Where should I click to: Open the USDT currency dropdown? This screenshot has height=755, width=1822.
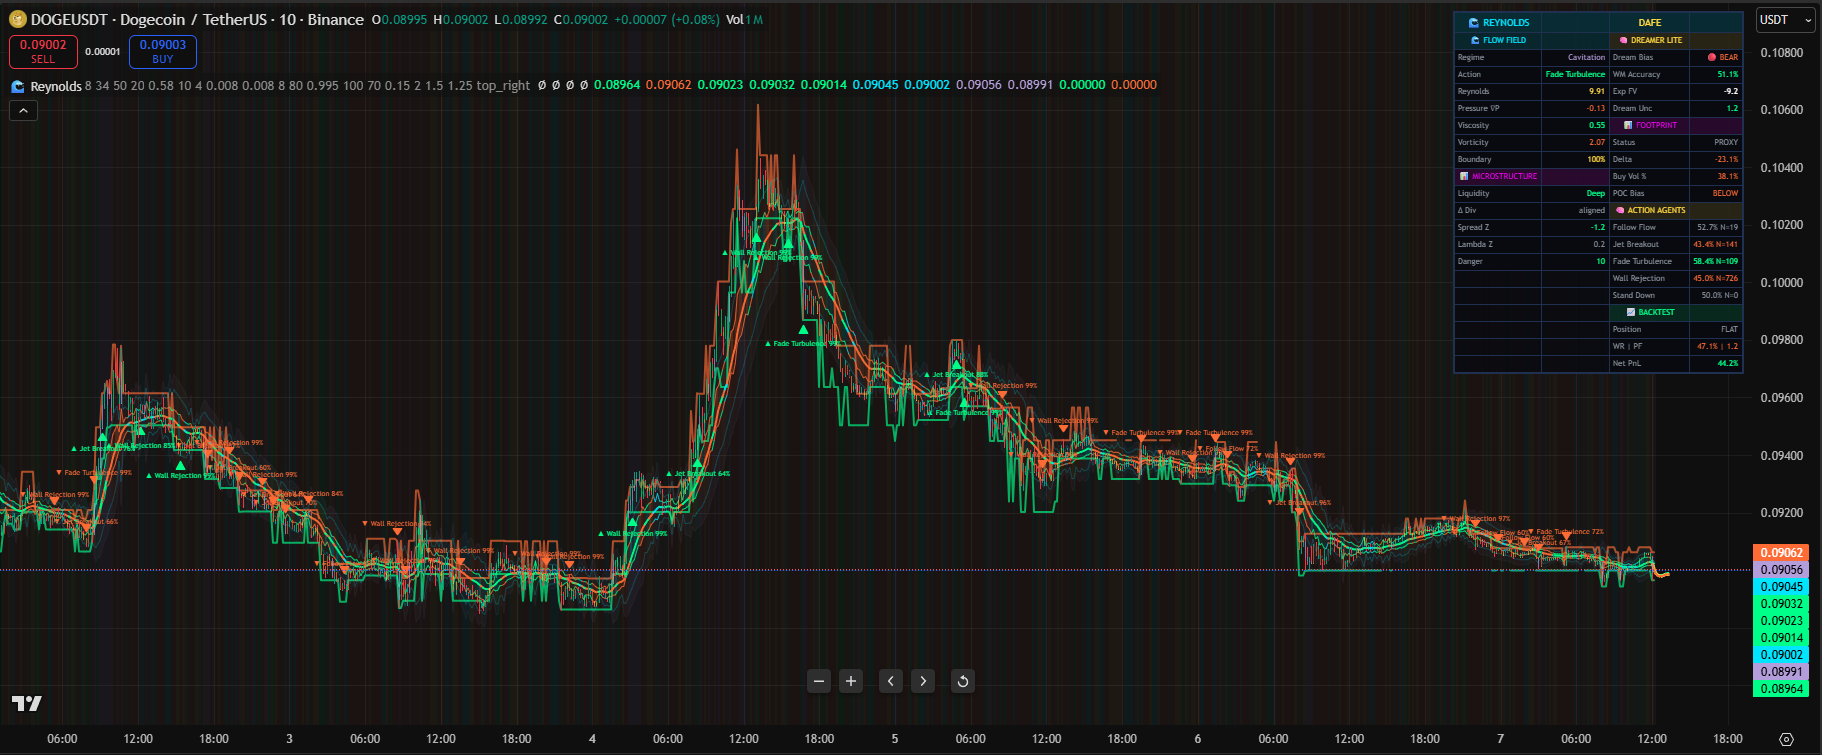click(1785, 20)
